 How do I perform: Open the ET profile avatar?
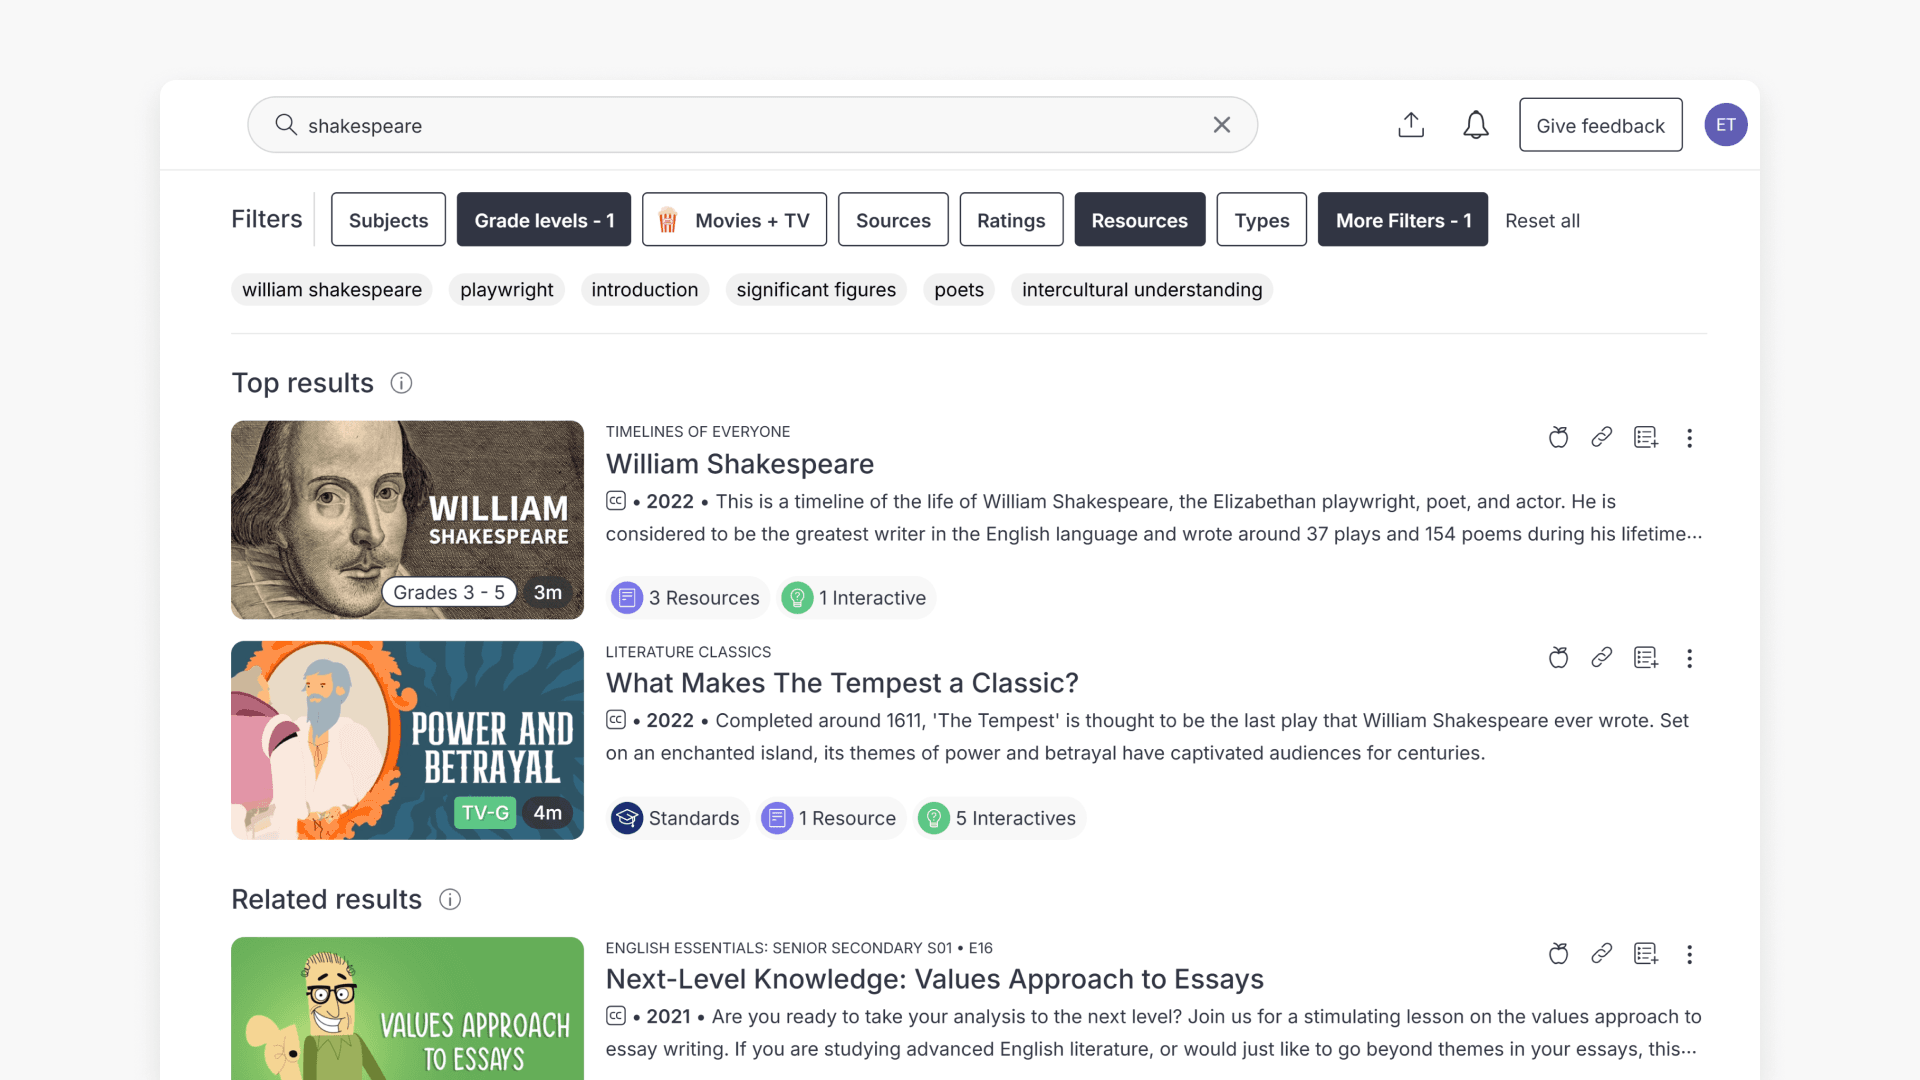tap(1726, 125)
